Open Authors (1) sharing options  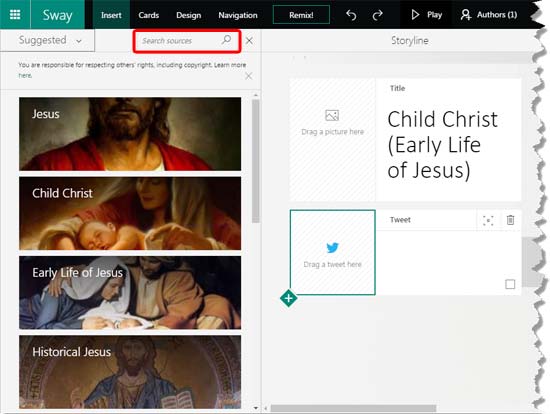[489, 15]
